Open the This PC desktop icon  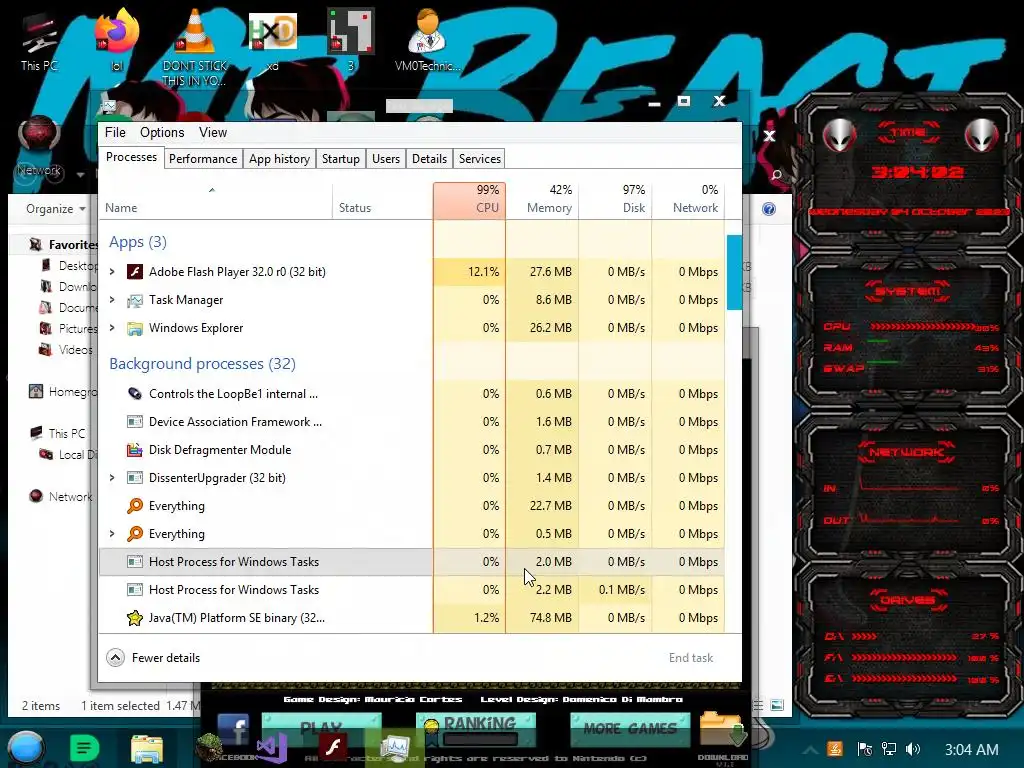tap(39, 40)
